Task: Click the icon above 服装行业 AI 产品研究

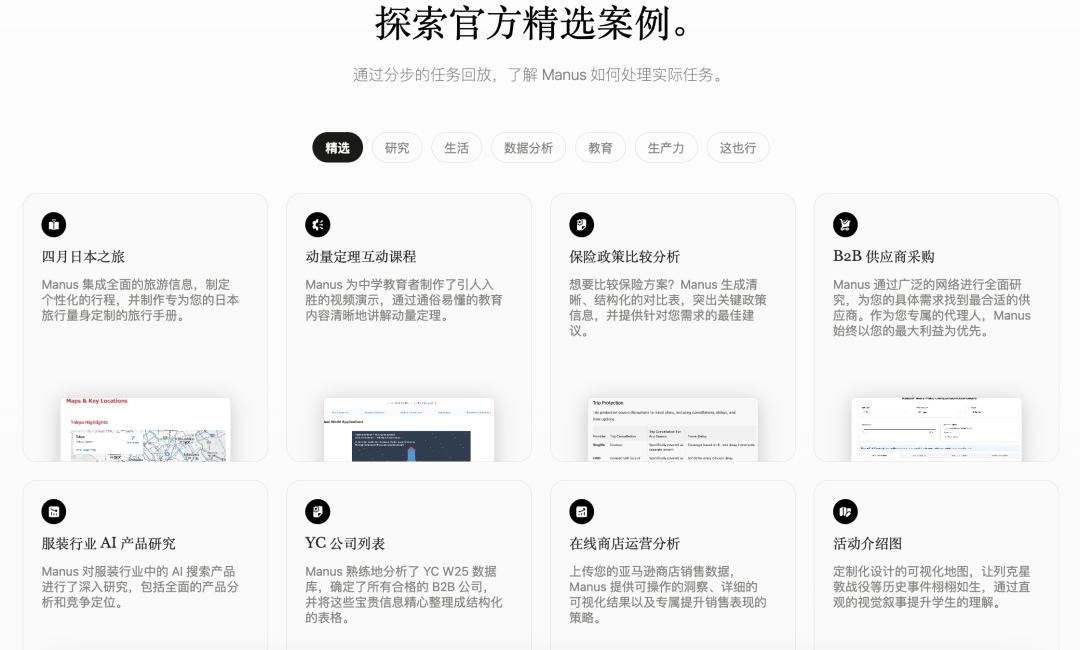Action: [x=54, y=512]
